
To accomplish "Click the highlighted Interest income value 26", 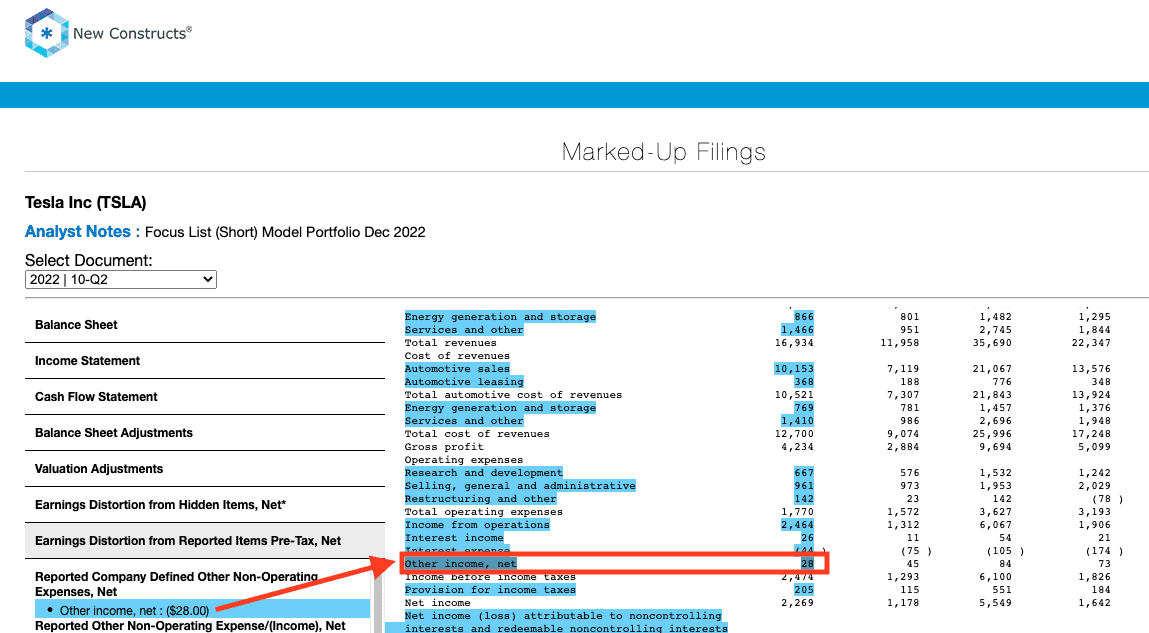I will (808, 538).
